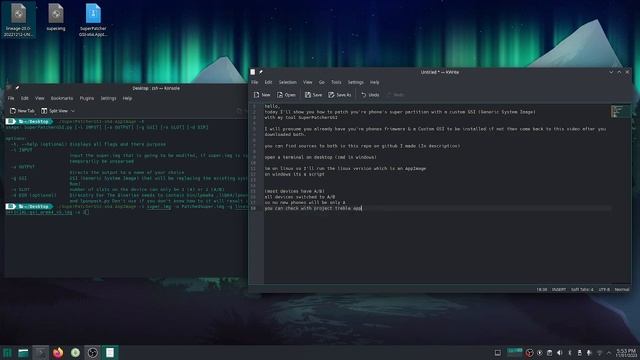
Task: Open the Normal highlighting mode selector
Action: (622, 289)
